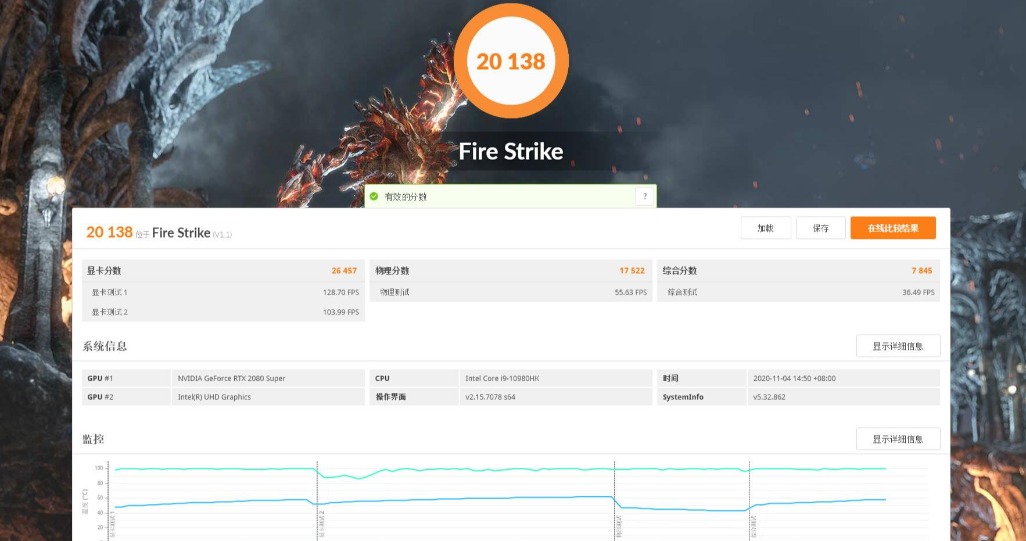This screenshot has width=1026, height=541.
Task: Select the 显卡分数 label
Action: (104, 271)
